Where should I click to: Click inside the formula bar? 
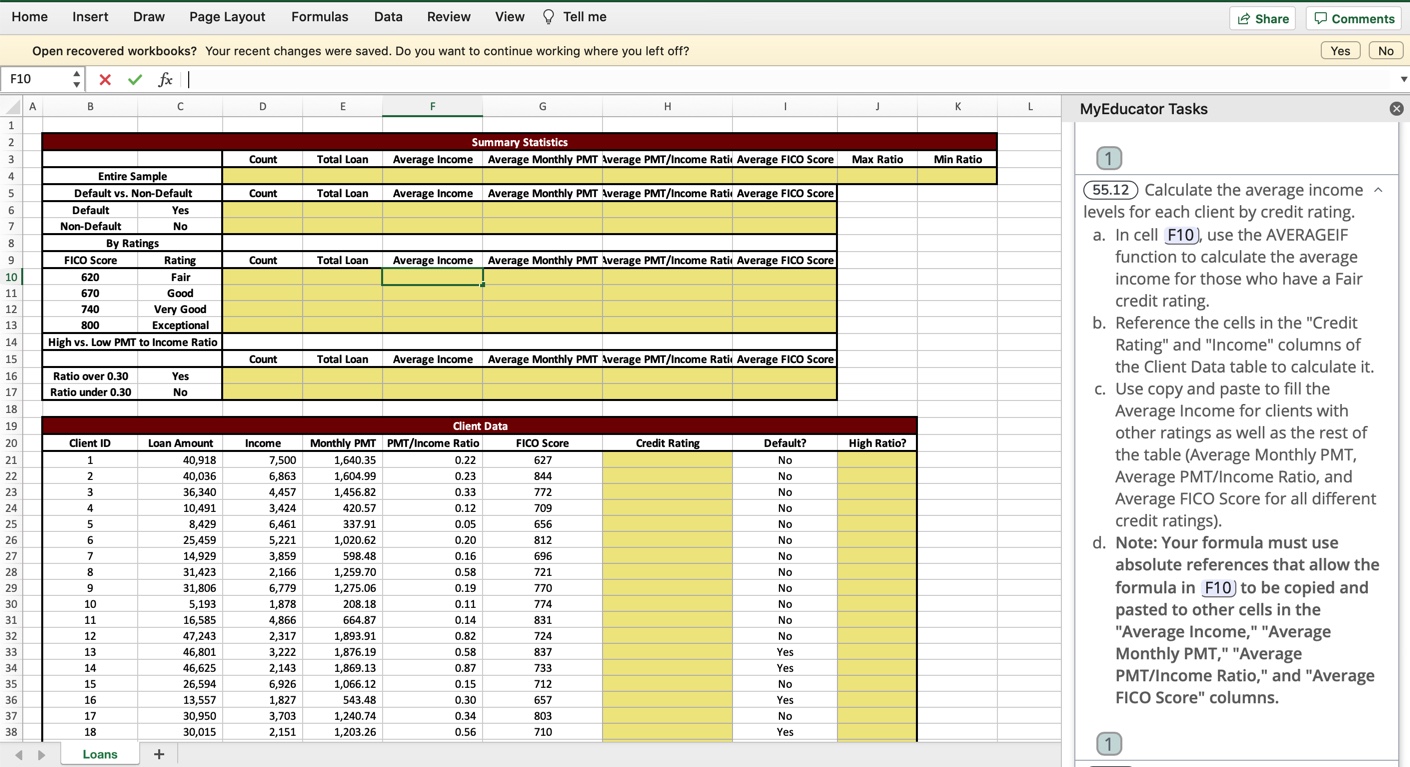400,79
